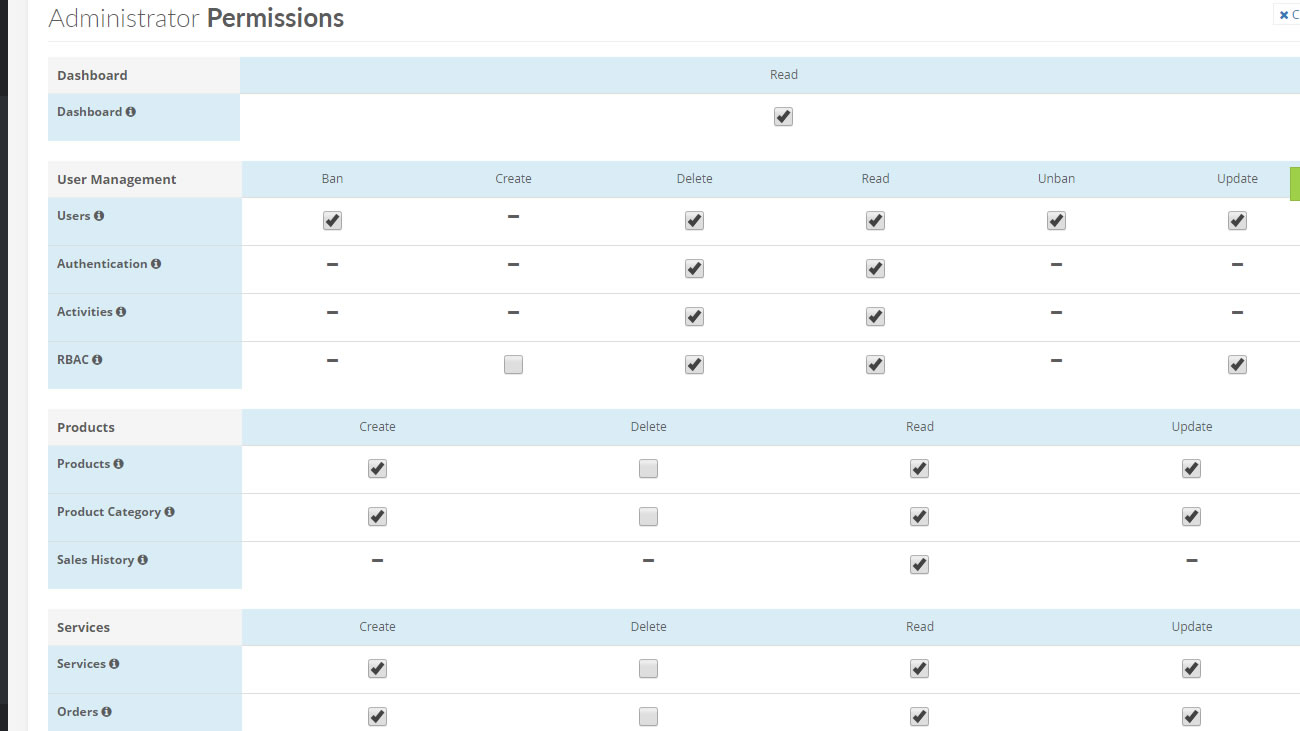Click the info icon next to Dashboard
This screenshot has width=1300, height=731.
coord(131,112)
